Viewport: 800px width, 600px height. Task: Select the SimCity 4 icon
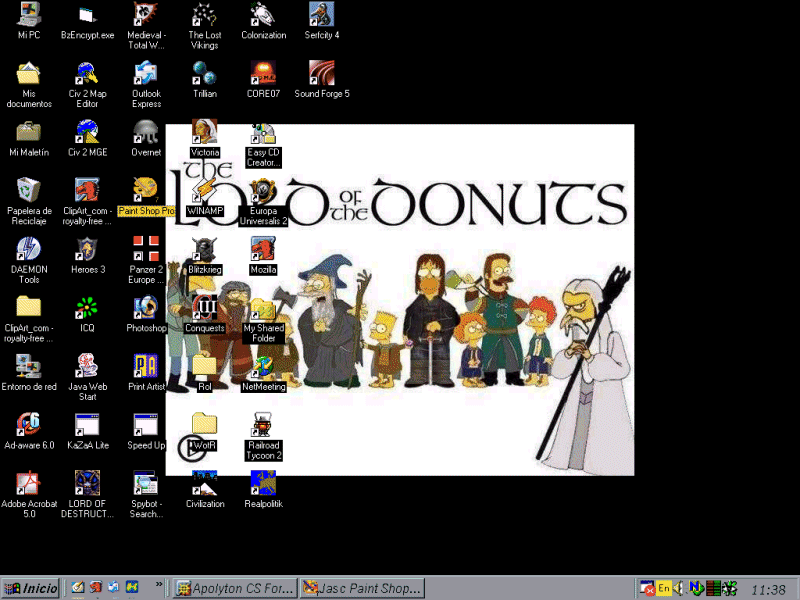[321, 15]
